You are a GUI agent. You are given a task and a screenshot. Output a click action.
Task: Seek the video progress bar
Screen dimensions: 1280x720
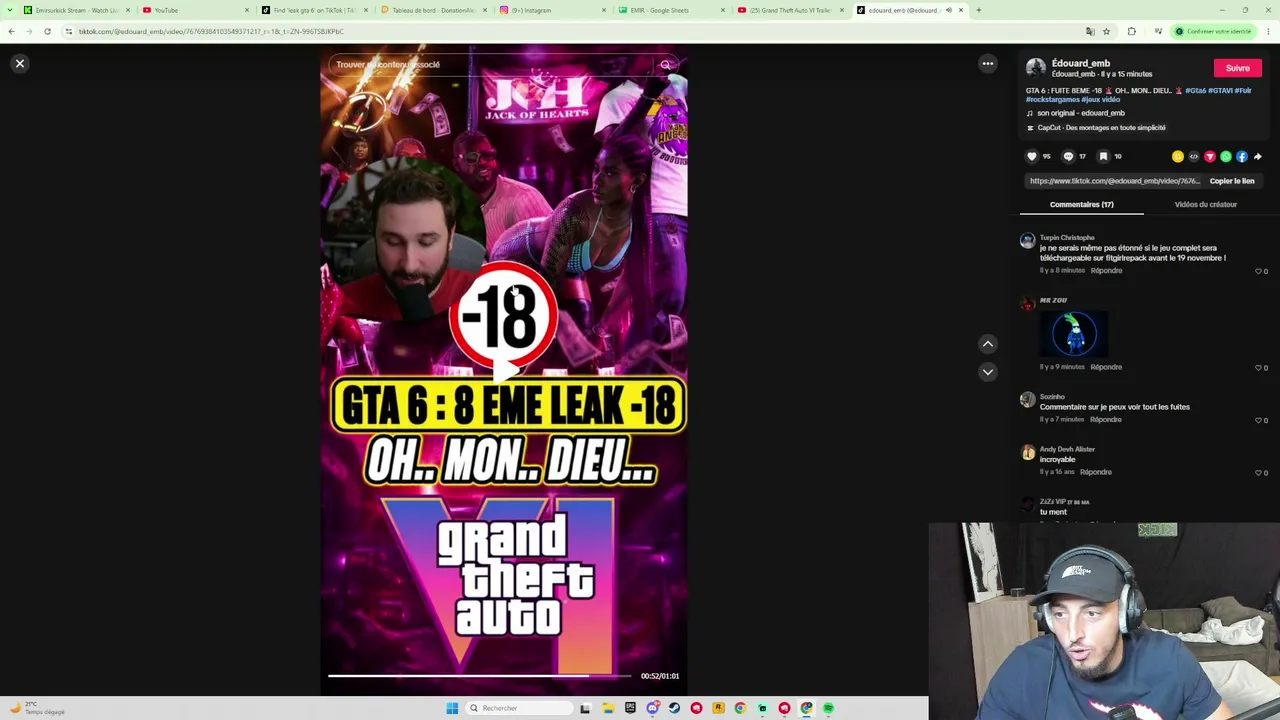[480, 676]
